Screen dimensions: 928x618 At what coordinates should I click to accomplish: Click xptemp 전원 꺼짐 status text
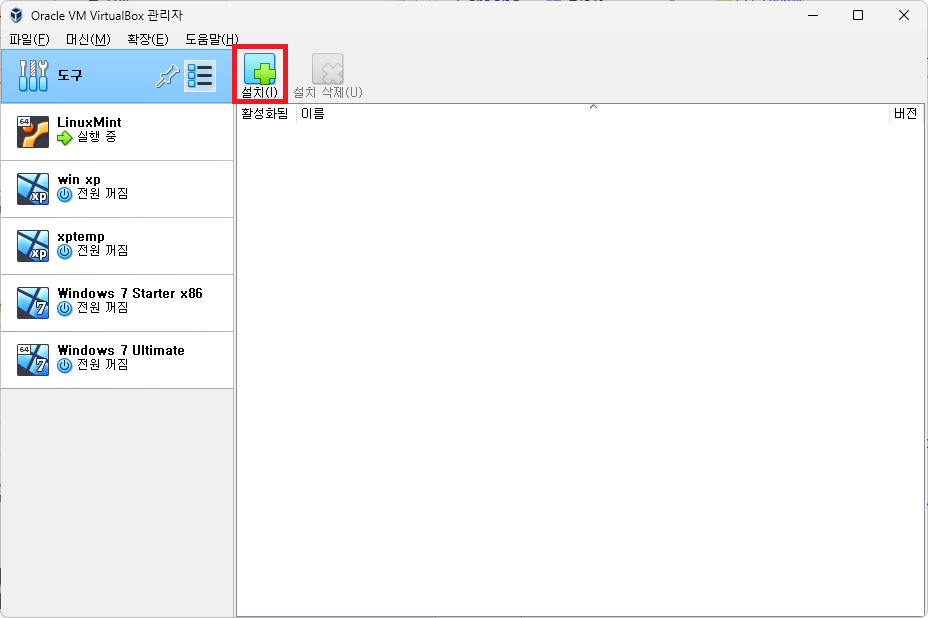[103, 251]
